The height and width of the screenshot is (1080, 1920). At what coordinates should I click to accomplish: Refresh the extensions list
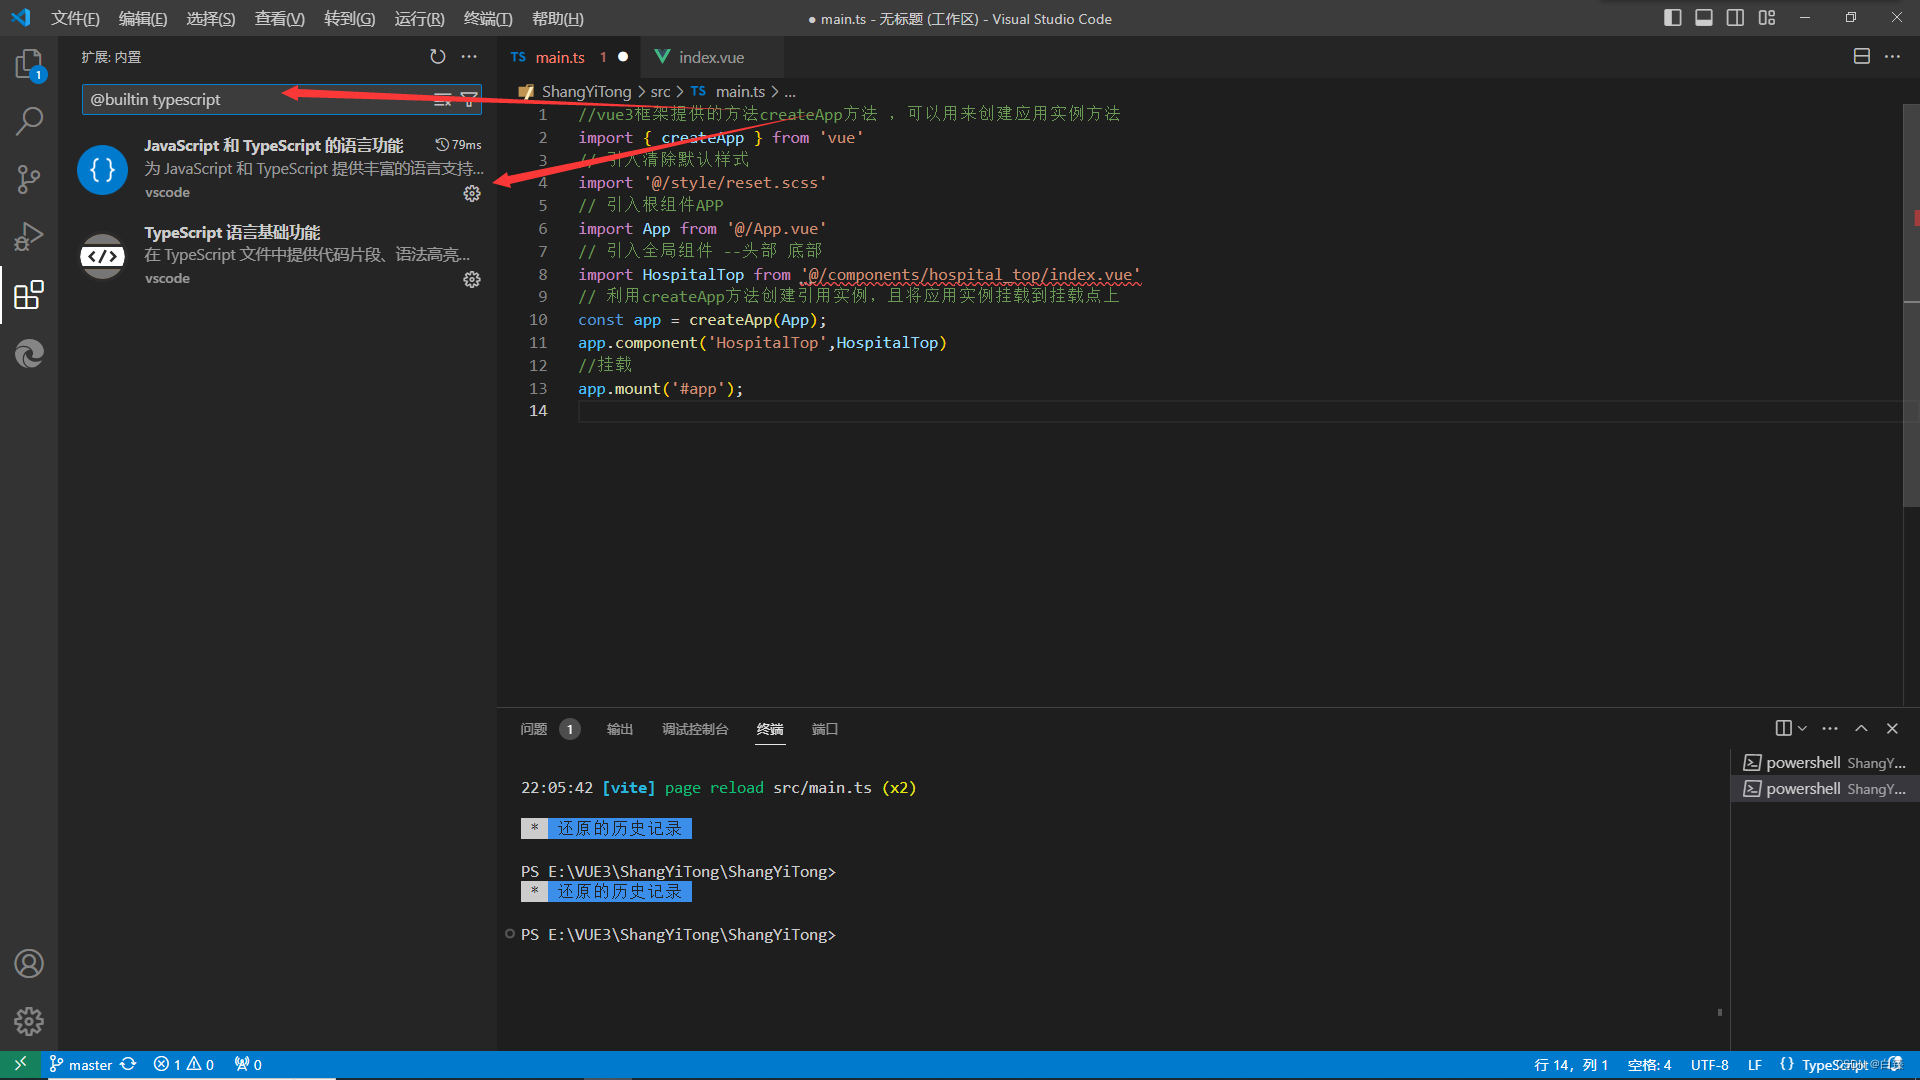437,57
